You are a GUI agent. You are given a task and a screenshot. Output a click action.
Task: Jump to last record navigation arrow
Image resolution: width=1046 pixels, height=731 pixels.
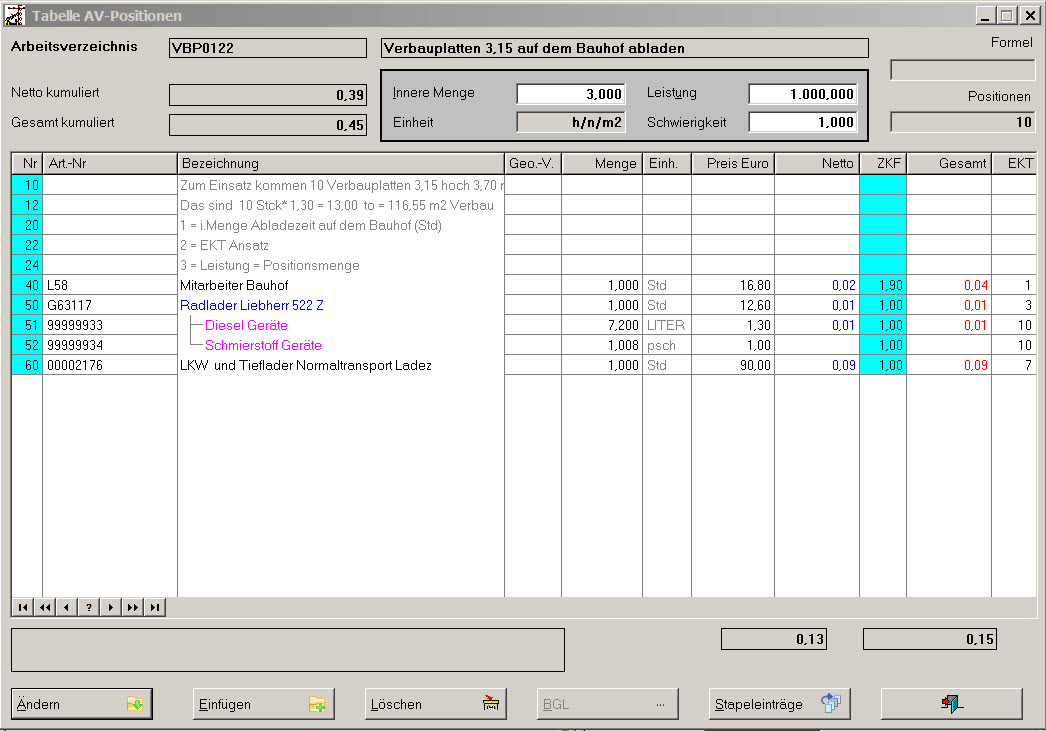coord(154,607)
